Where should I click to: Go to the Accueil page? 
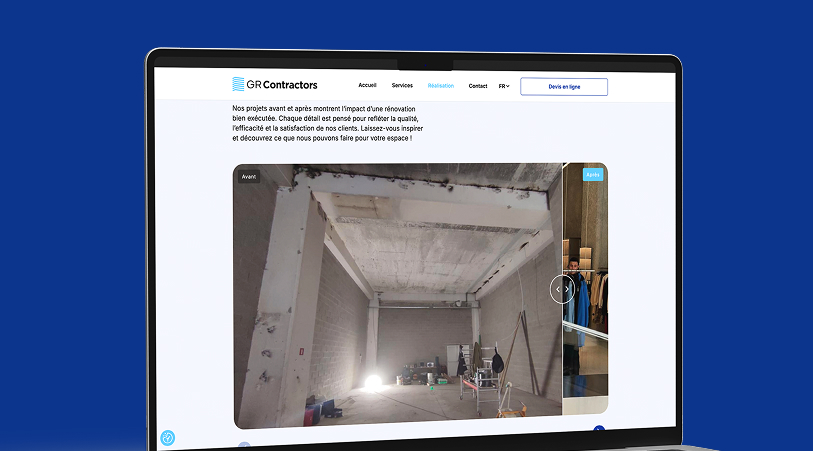[367, 86]
